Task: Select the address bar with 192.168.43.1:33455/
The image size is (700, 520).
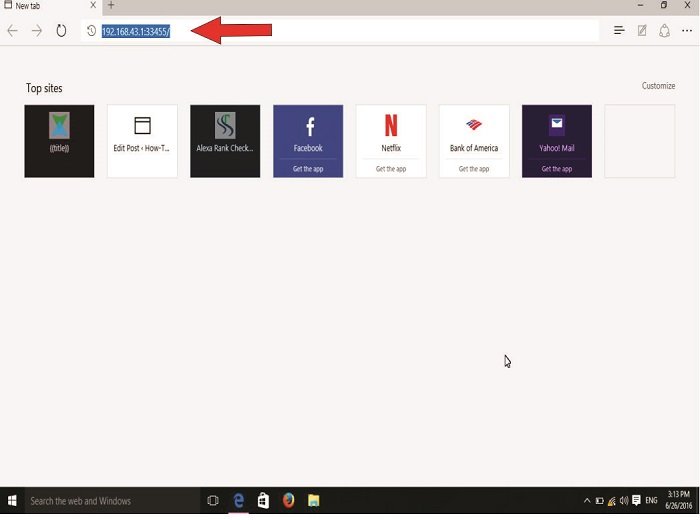Action: point(340,31)
